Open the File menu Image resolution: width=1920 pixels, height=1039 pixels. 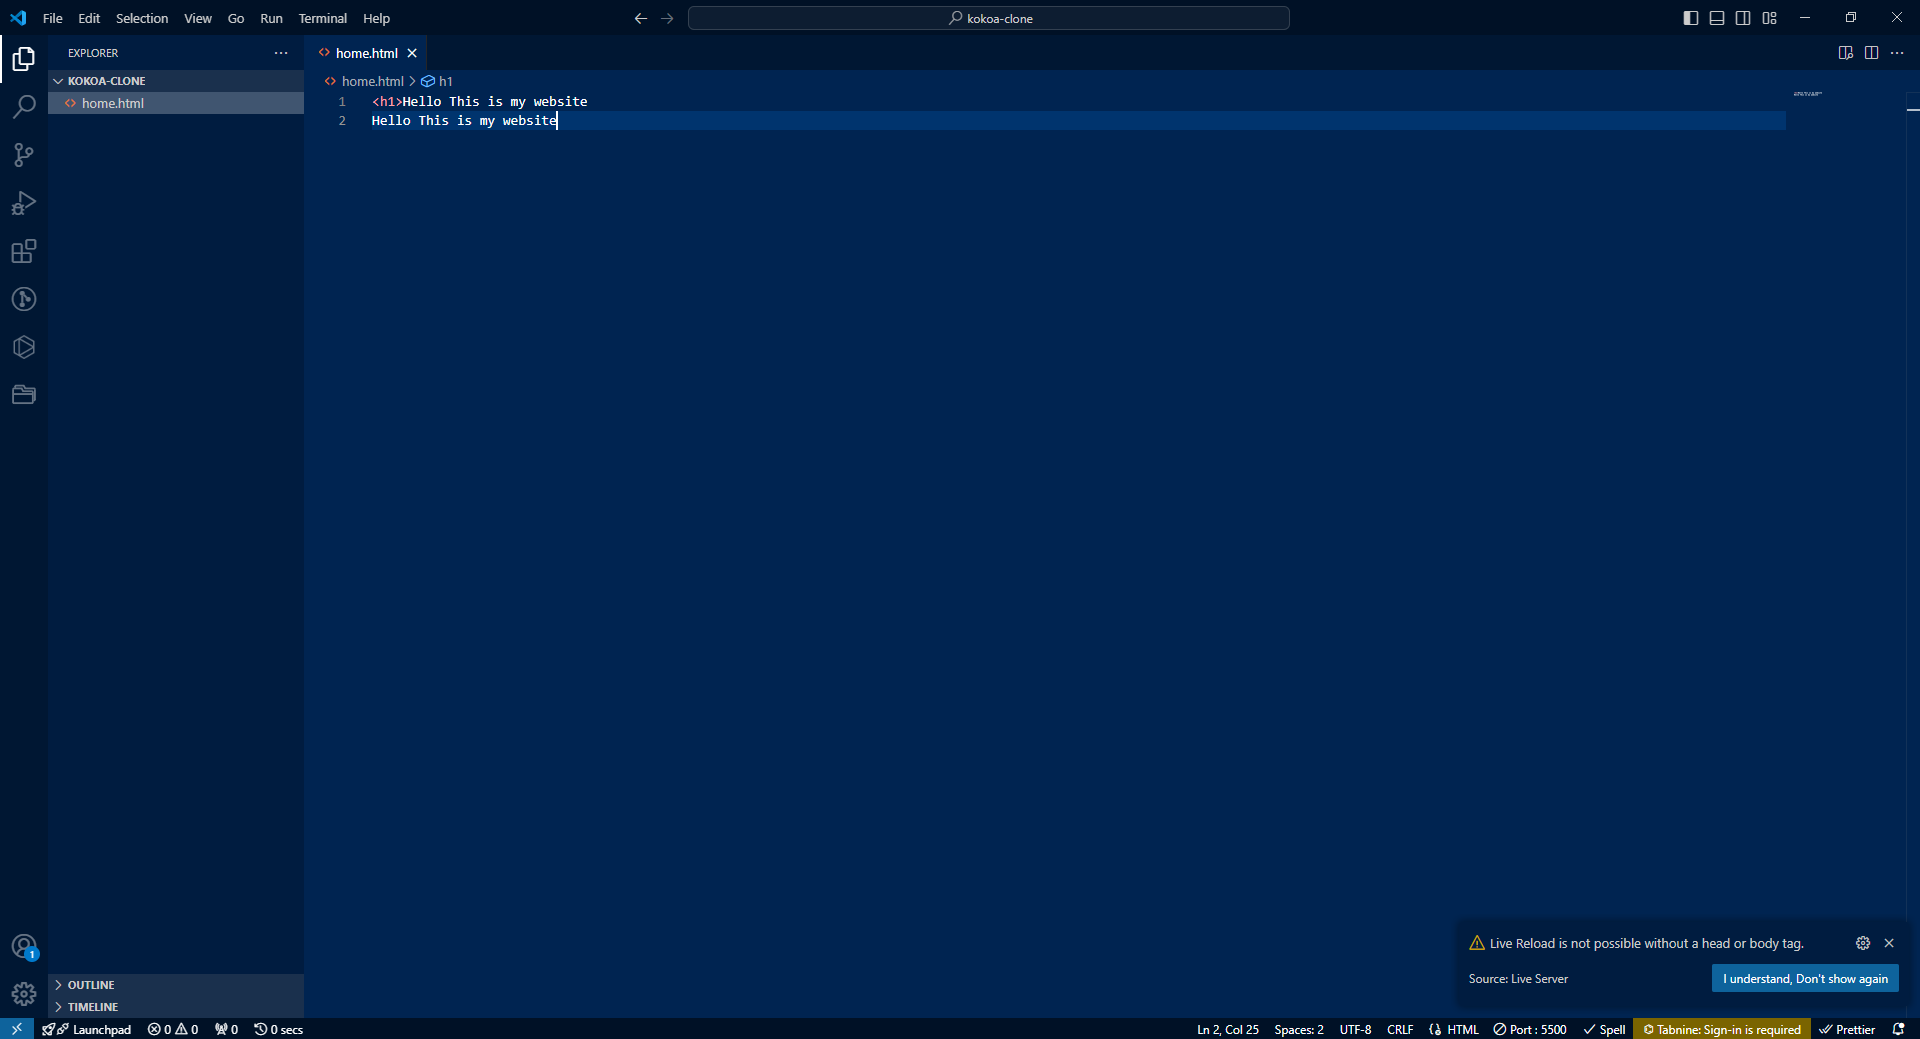pos(53,18)
